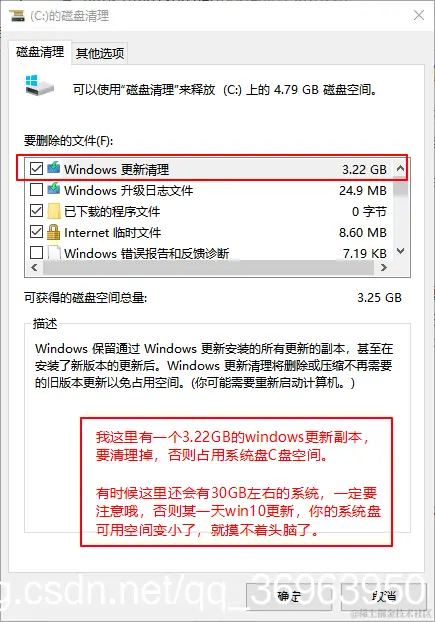Switch to 其他选项 tab
435x622 pixels.
(x=100, y=53)
